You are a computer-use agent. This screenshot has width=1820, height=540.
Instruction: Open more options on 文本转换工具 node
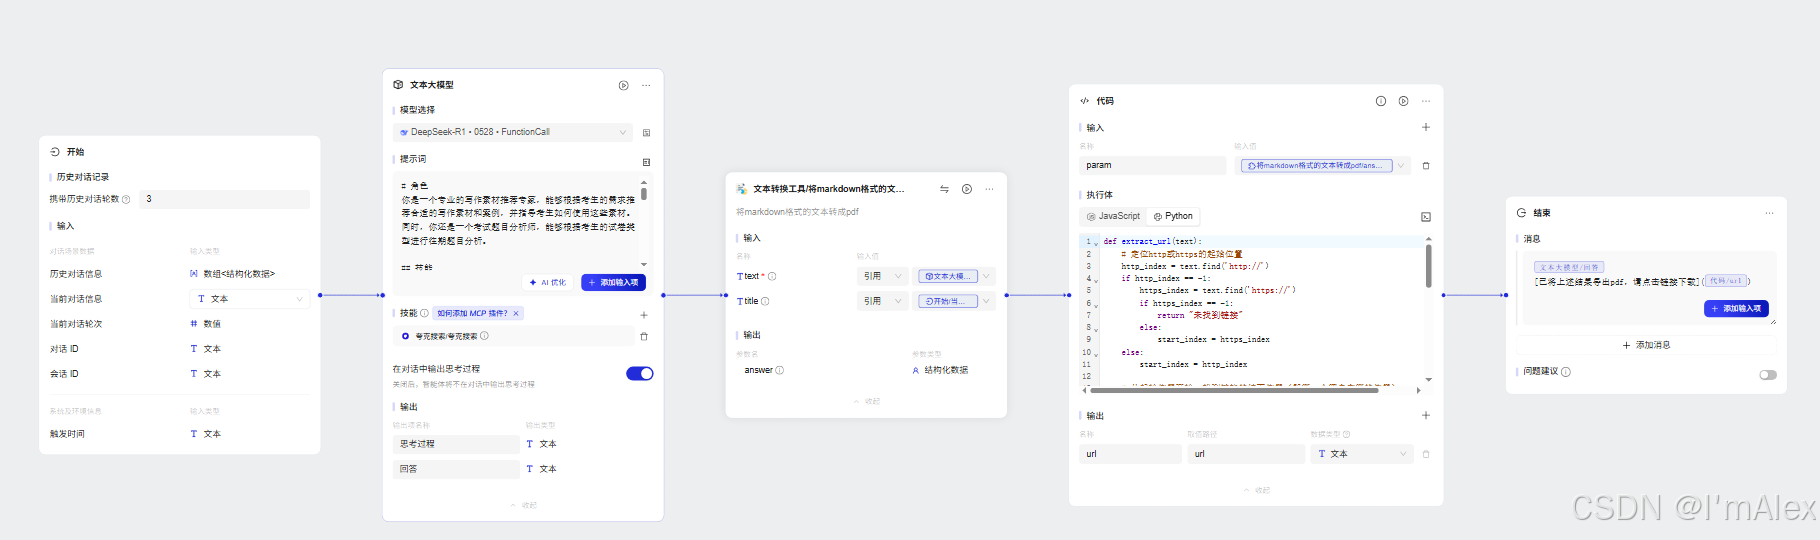click(x=989, y=189)
